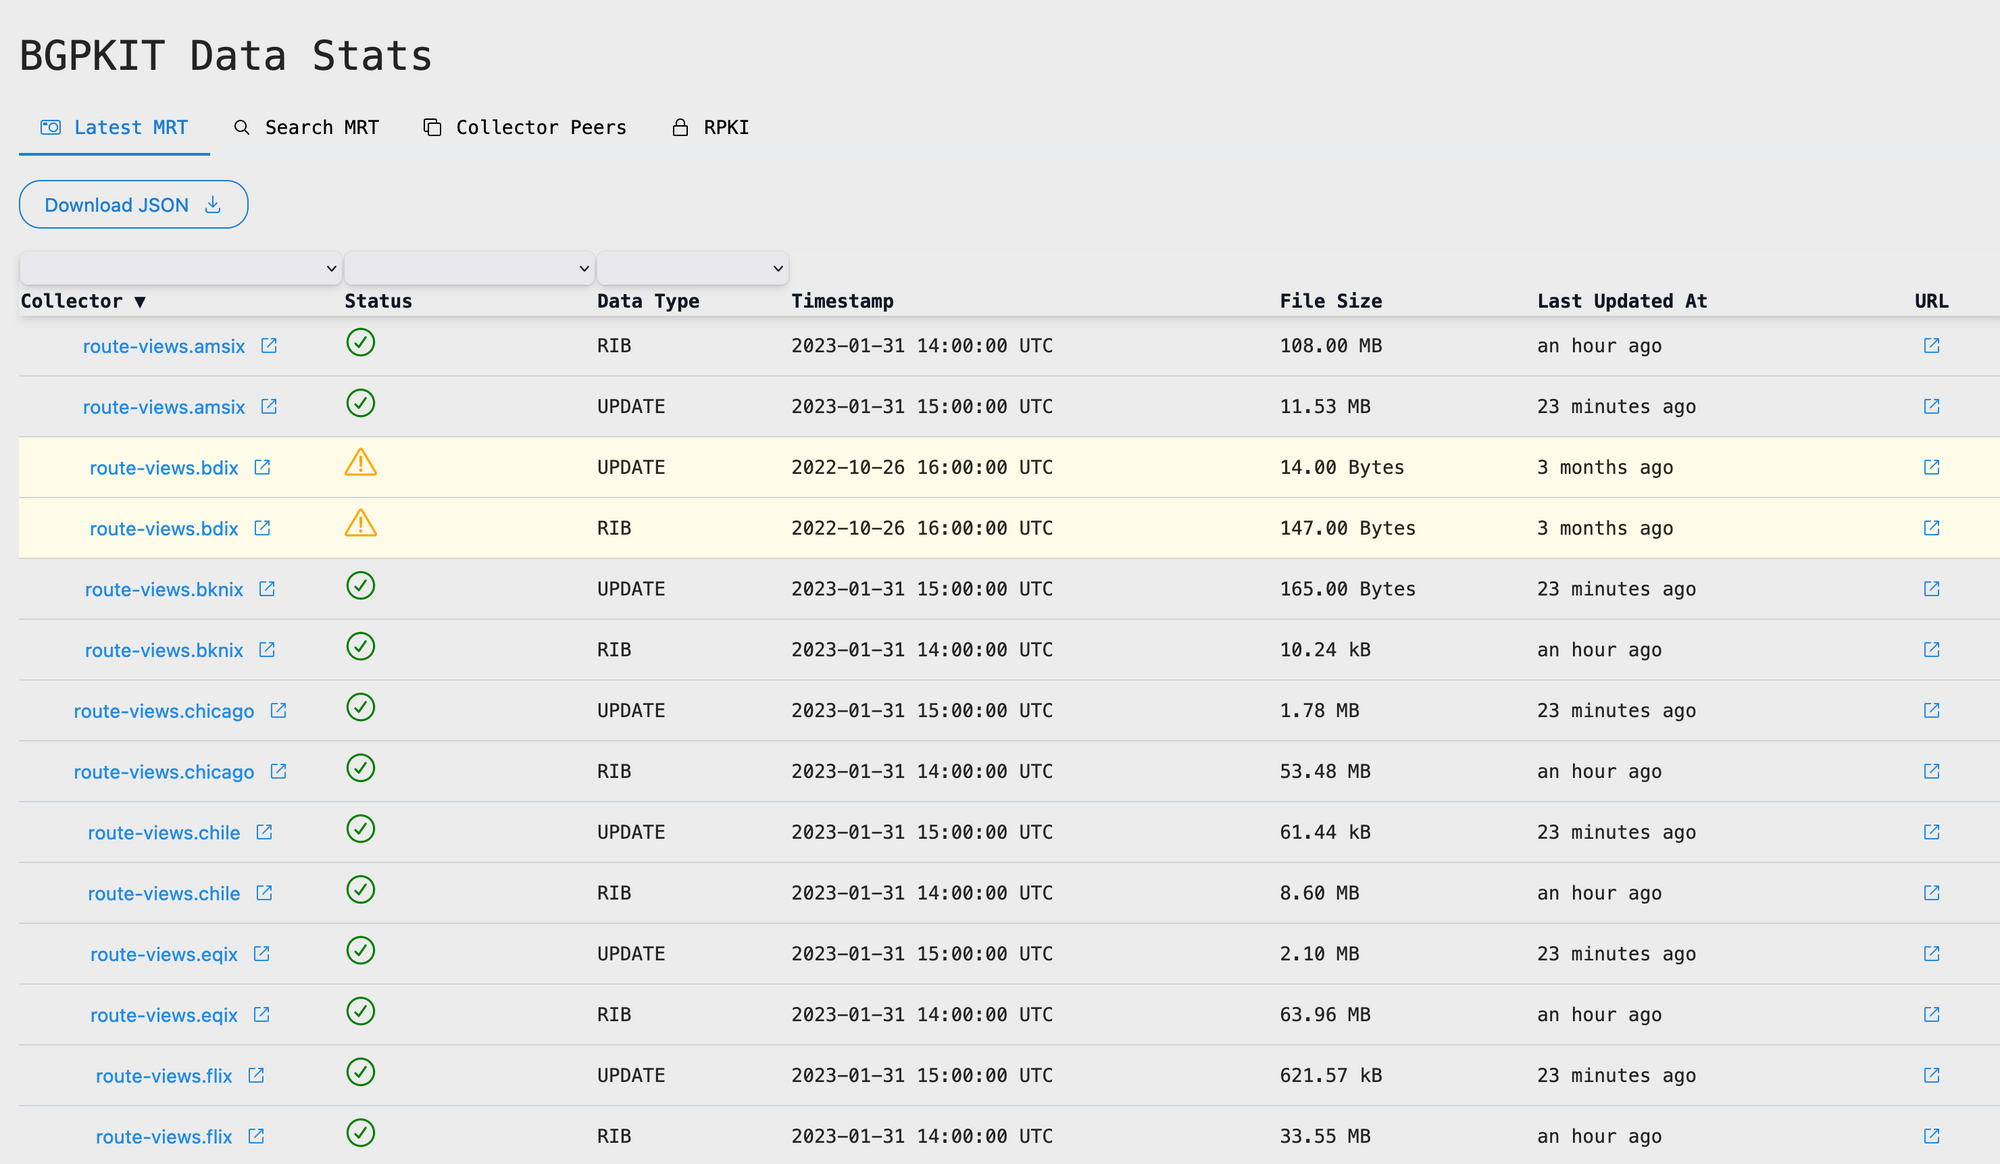This screenshot has width=2000, height=1164.
Task: Click timestamp in the bdix RIB row
Action: coord(922,528)
